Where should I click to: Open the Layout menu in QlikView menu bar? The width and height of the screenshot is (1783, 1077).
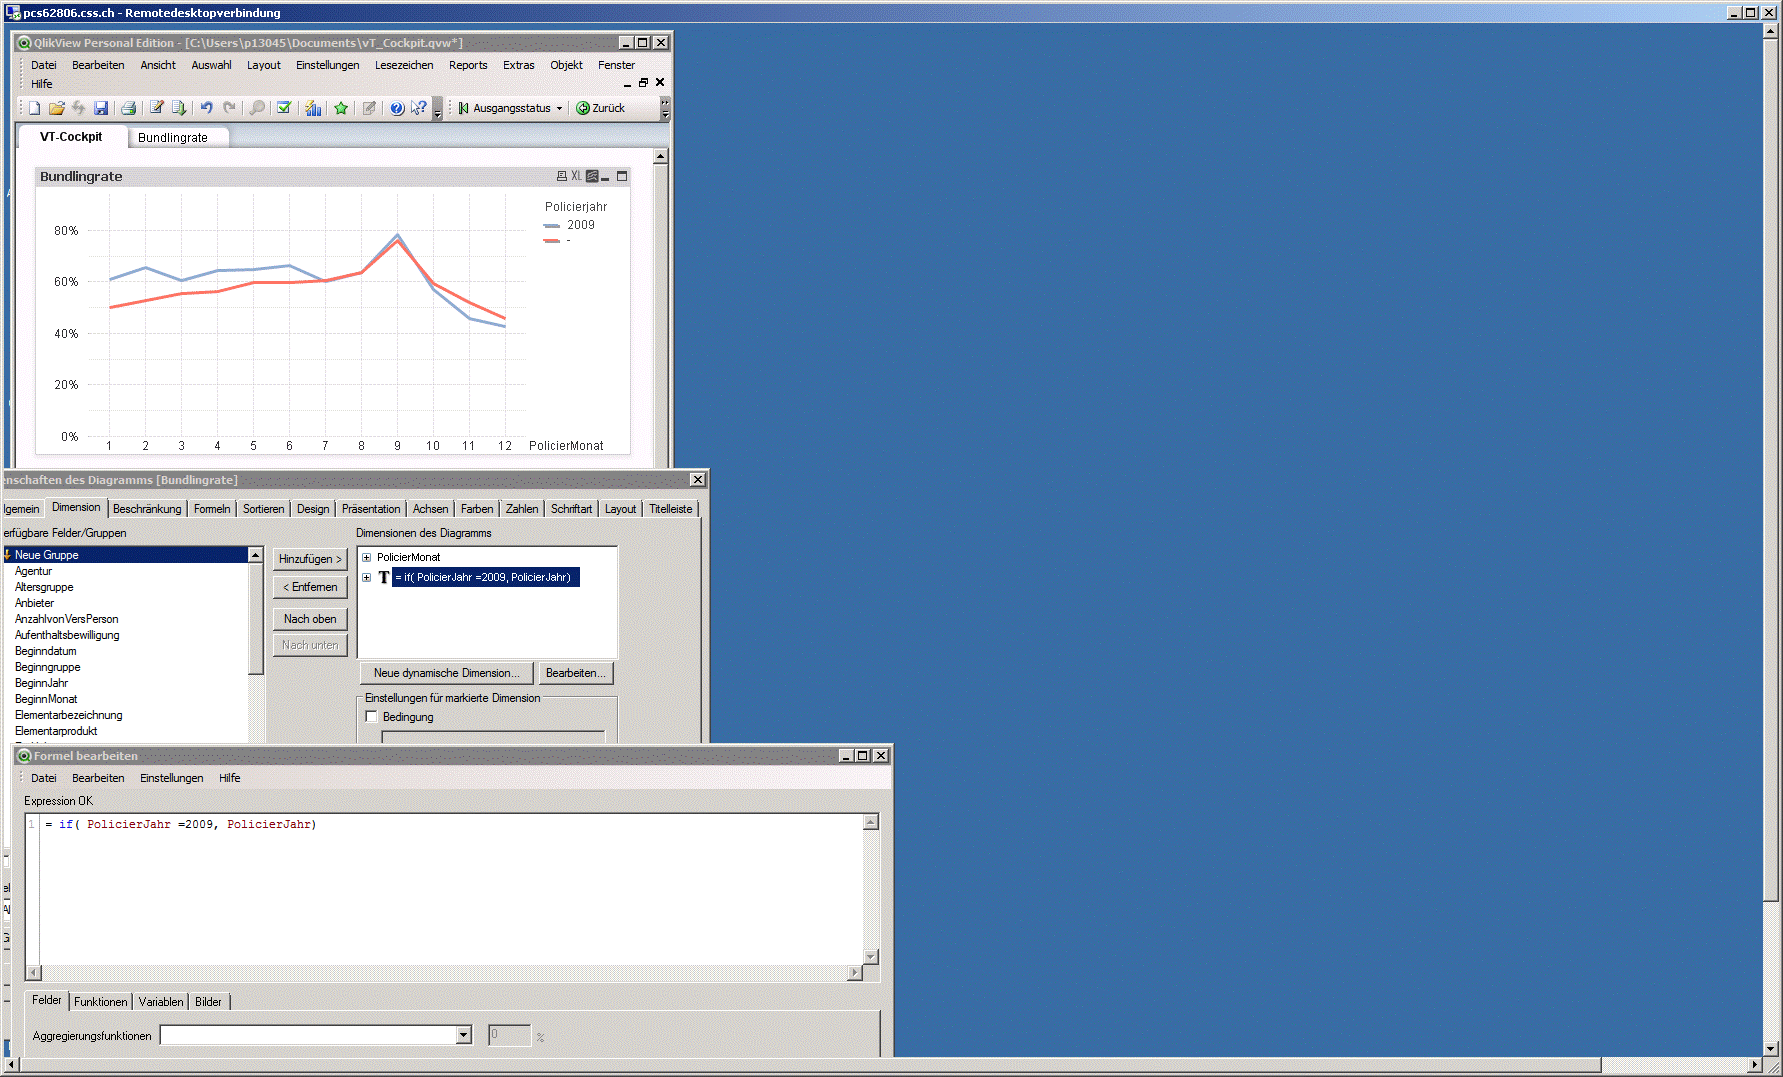pyautogui.click(x=264, y=65)
